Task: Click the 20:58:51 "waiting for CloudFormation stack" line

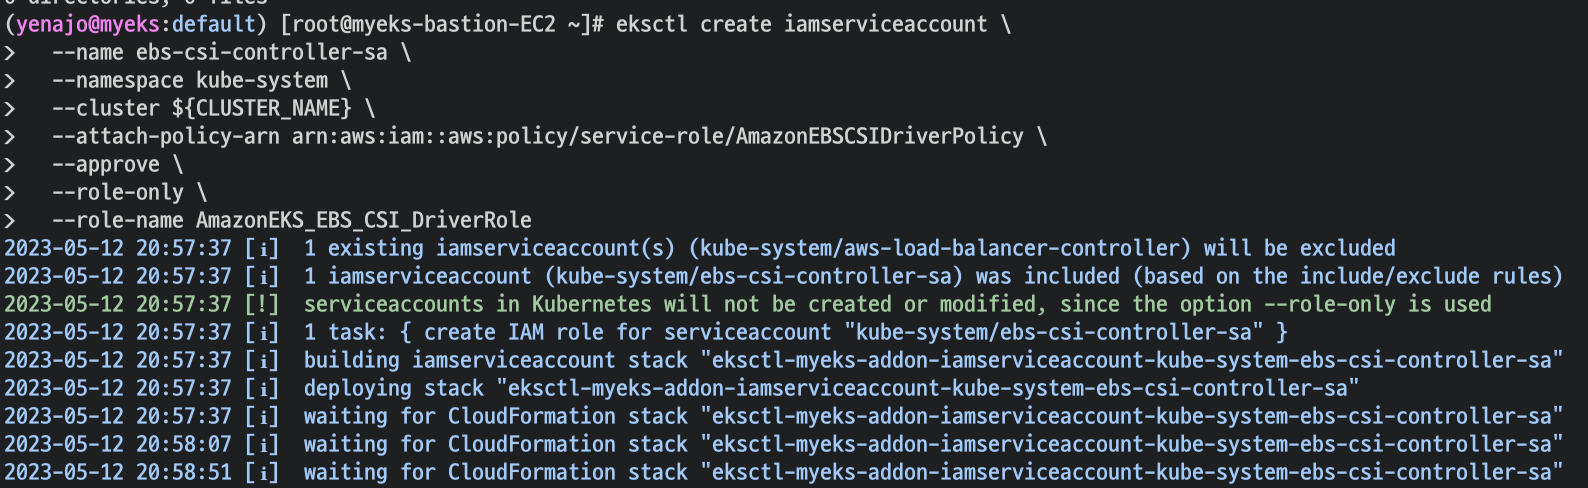Action: pos(783,472)
